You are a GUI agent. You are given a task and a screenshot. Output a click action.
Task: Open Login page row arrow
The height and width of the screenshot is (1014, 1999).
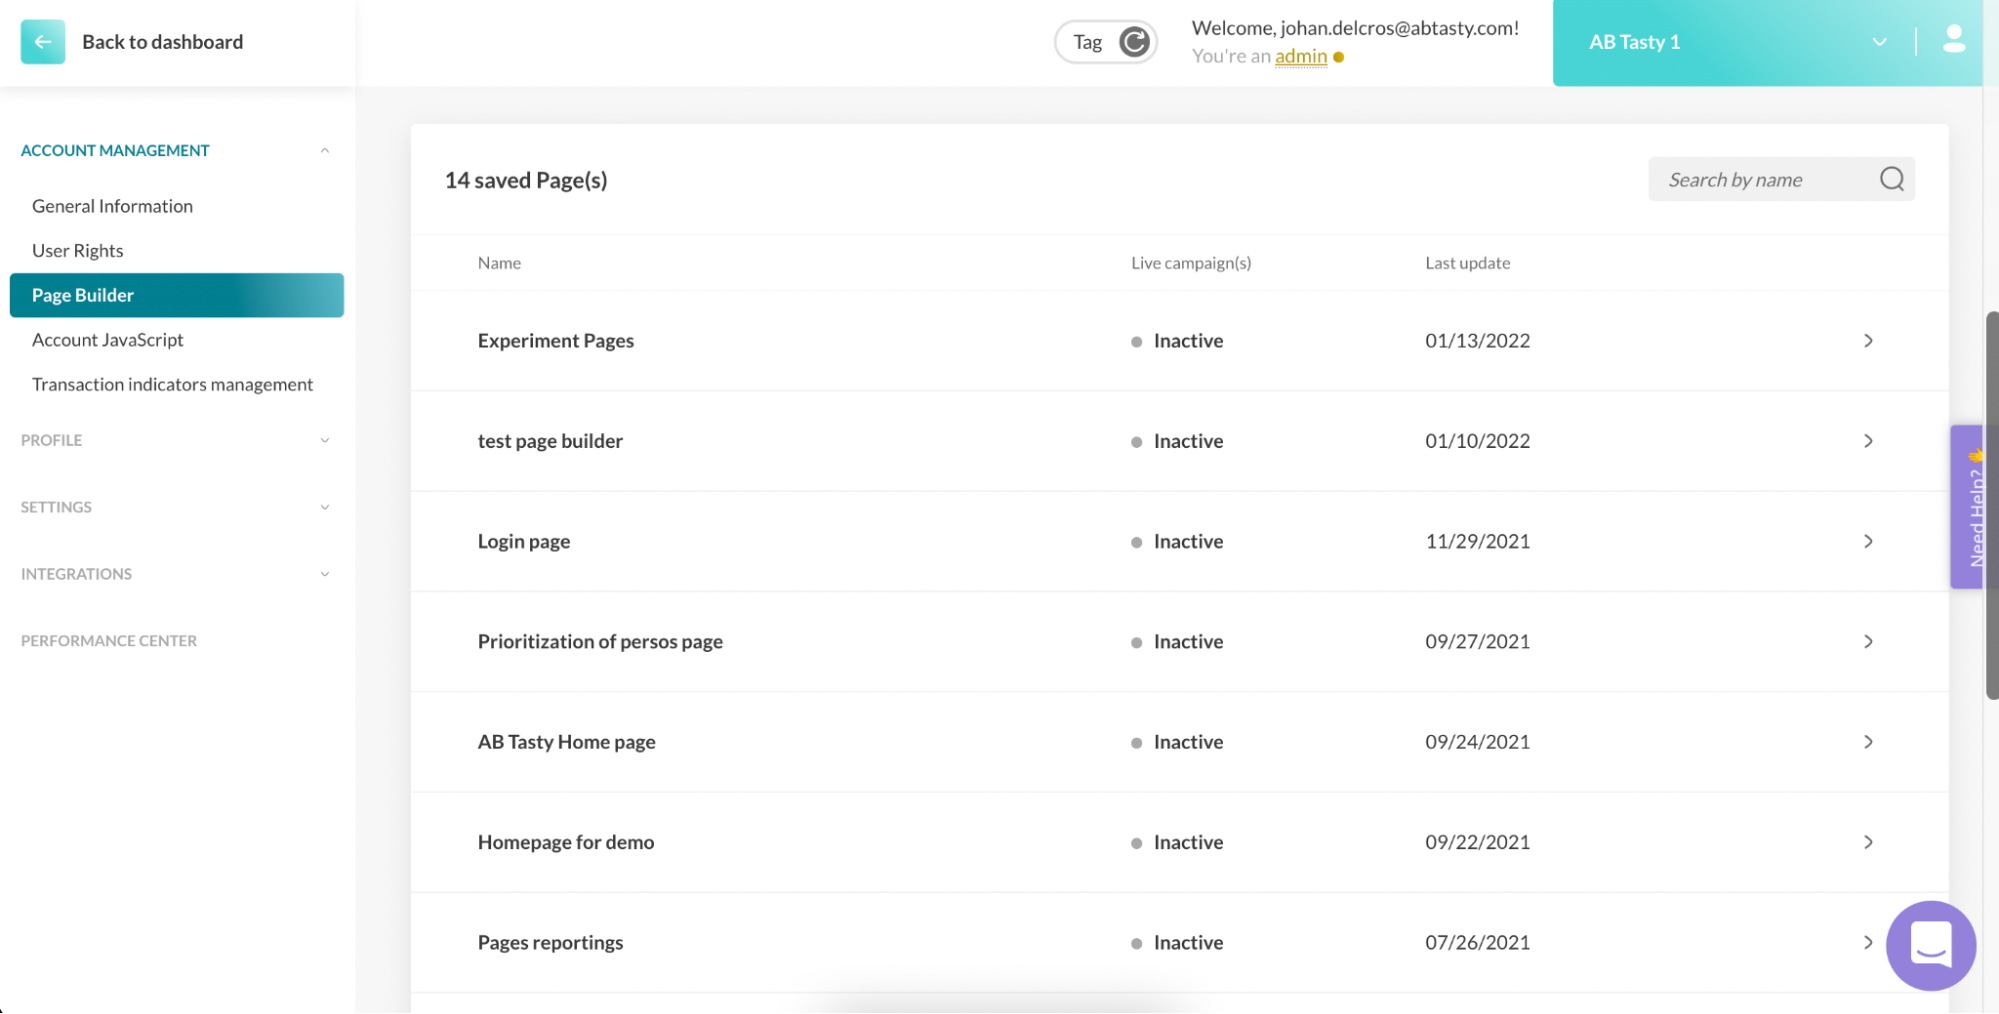pos(1868,541)
